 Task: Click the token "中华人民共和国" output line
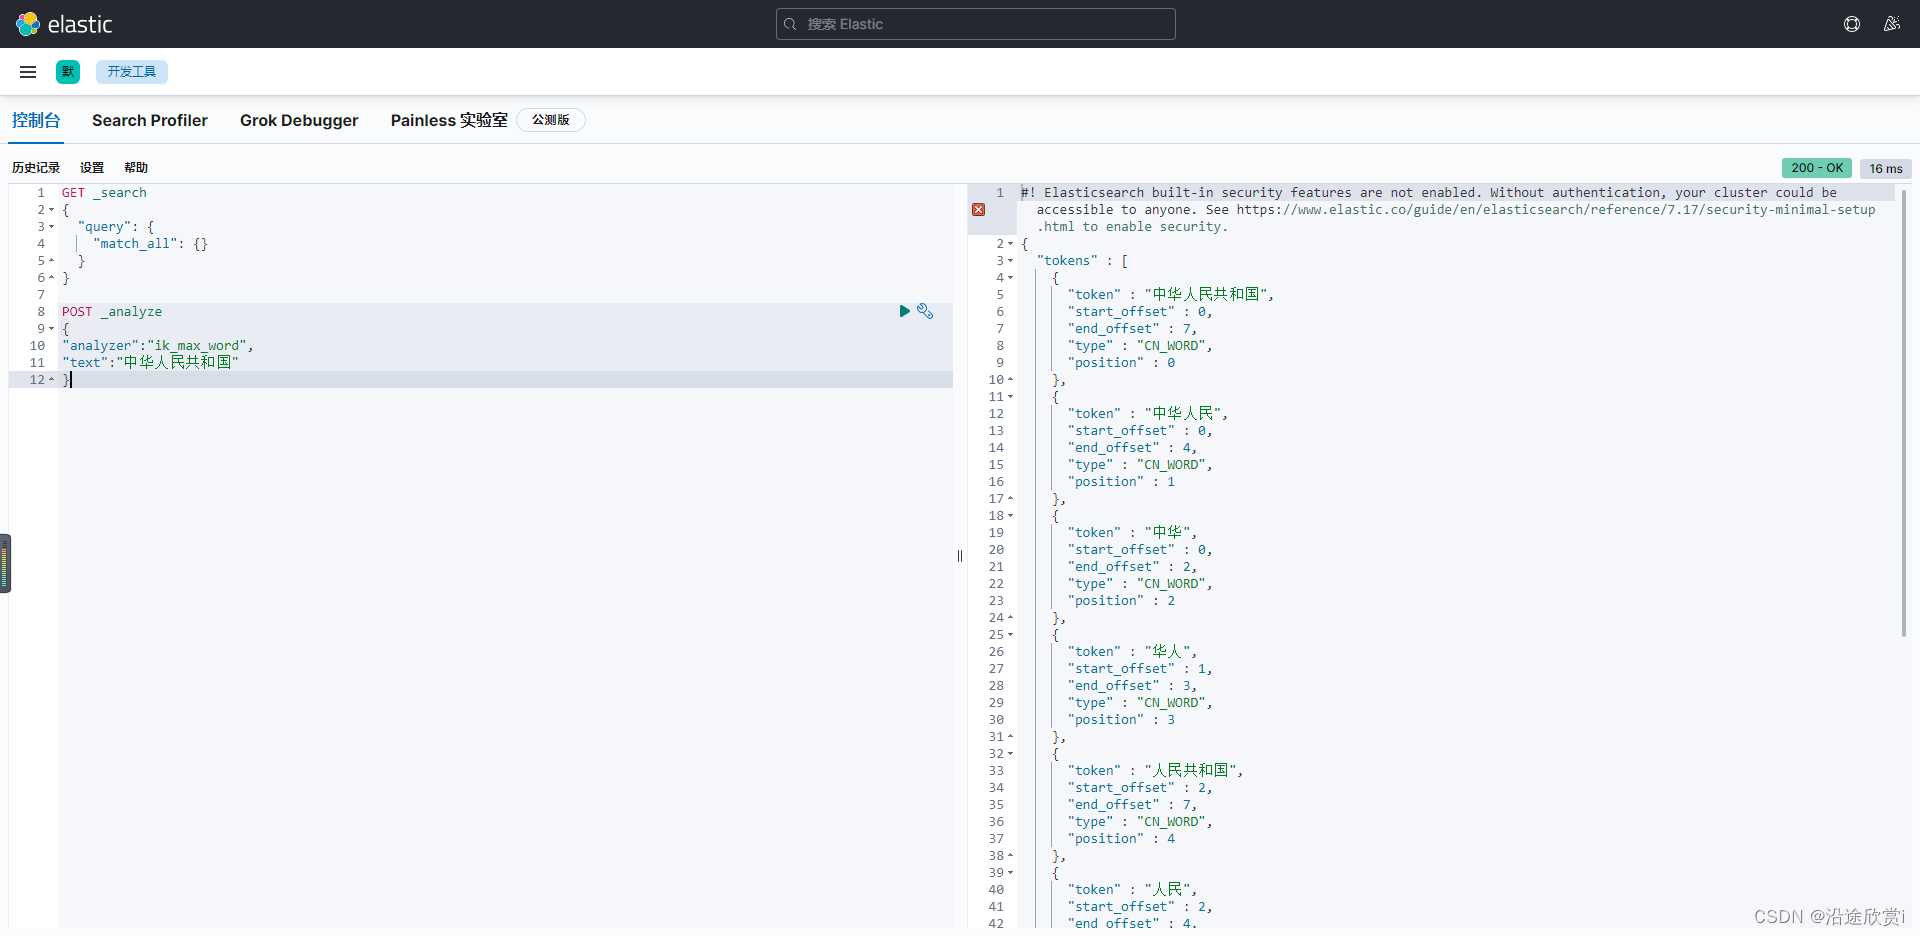click(x=1171, y=295)
